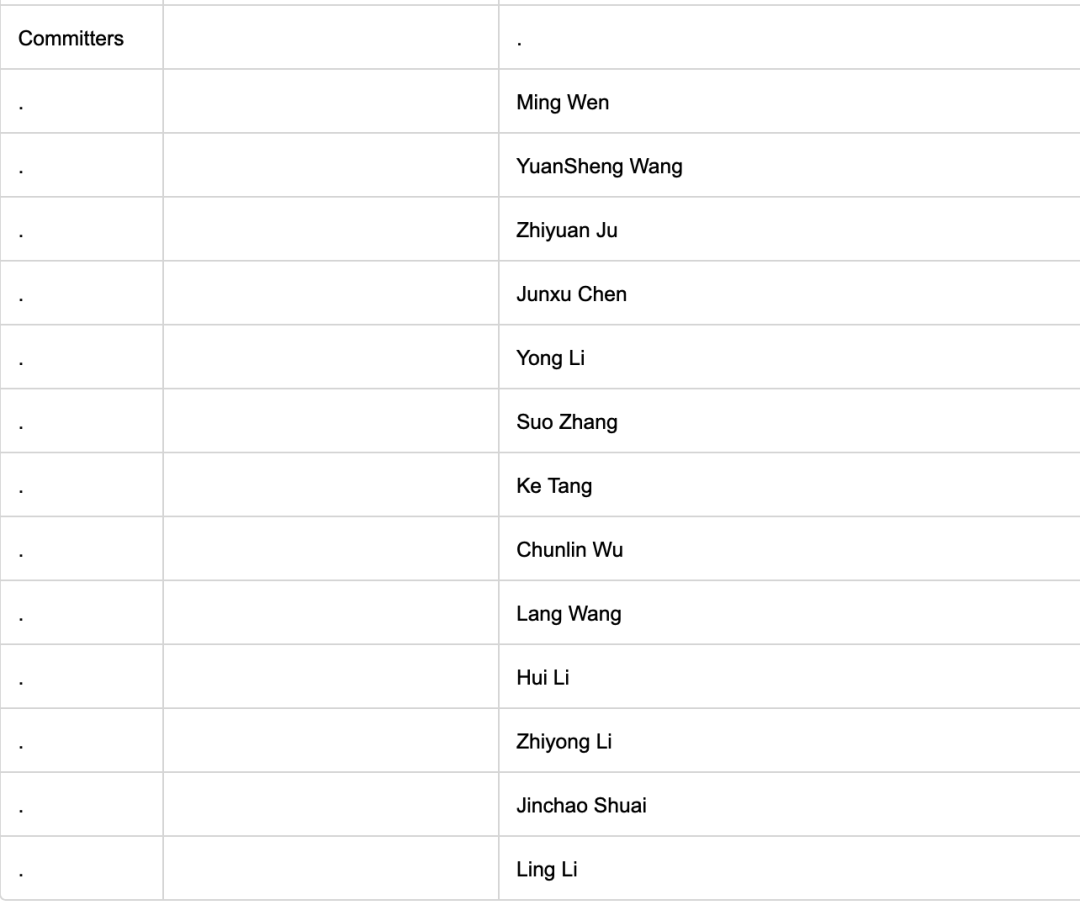Click the first-column dot in Yong Li's row
1080x905 pixels.
point(21,360)
